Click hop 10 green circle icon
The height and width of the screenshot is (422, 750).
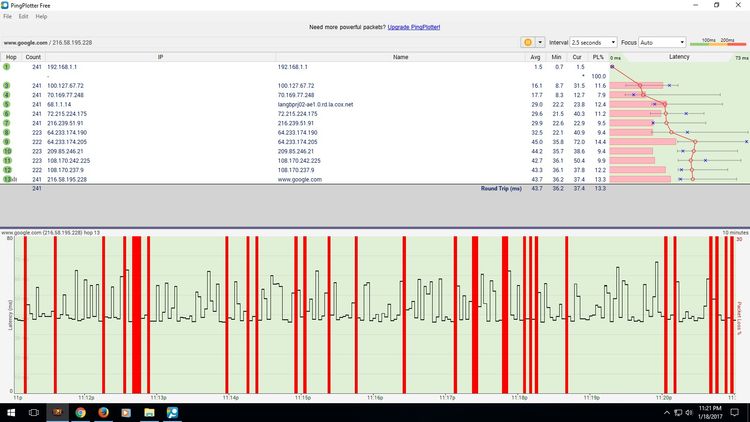click(x=7, y=151)
